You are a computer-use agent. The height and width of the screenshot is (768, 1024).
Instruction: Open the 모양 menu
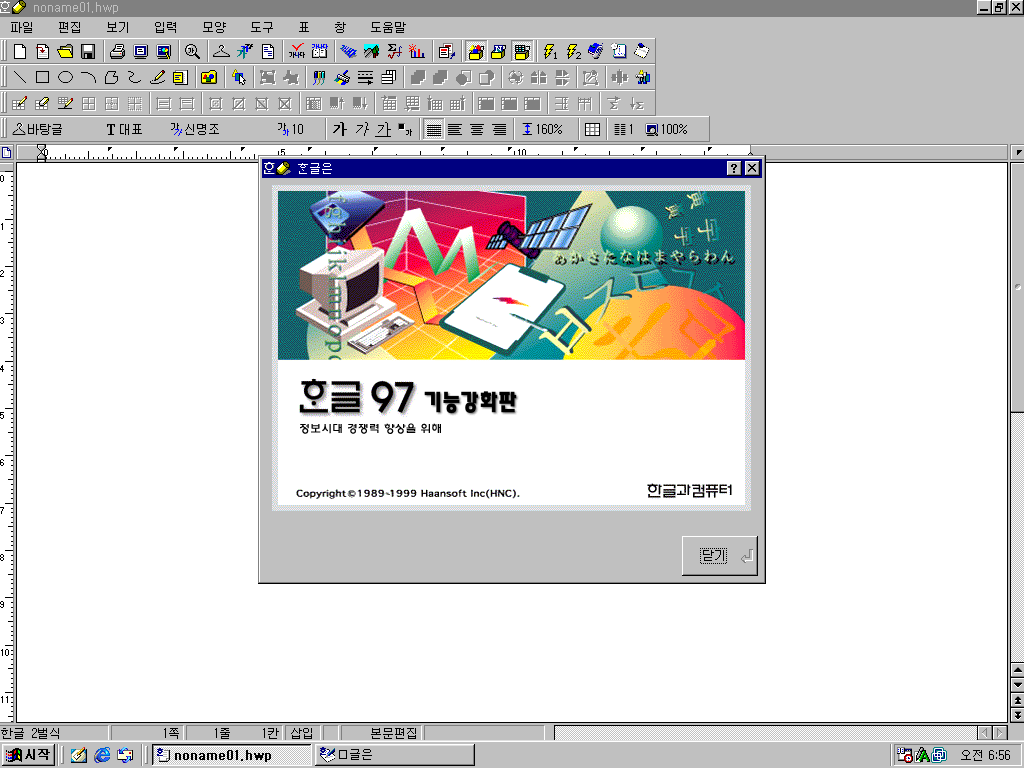(x=214, y=27)
